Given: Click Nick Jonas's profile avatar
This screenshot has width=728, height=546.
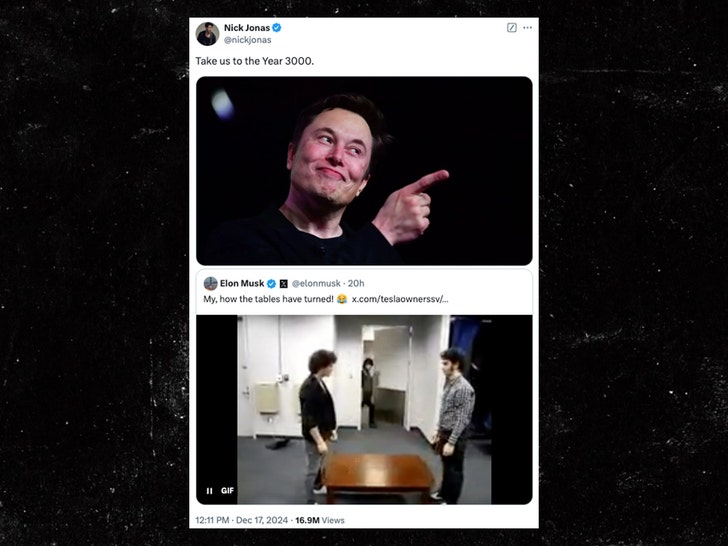Looking at the screenshot, I should pyautogui.click(x=207, y=34).
